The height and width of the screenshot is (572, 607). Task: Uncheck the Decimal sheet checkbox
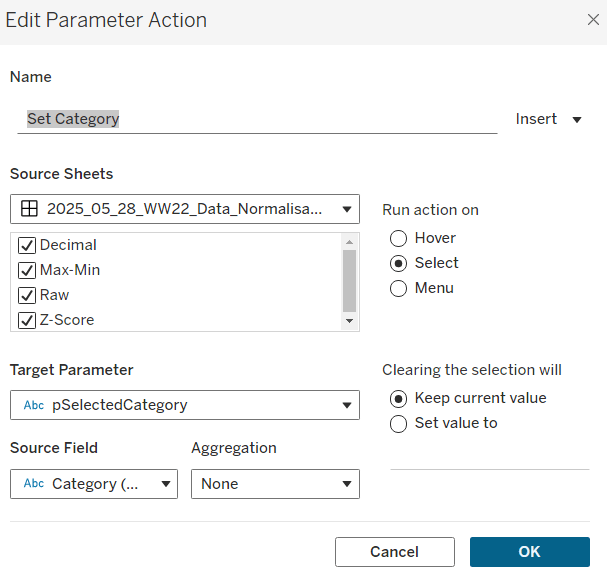pos(27,245)
